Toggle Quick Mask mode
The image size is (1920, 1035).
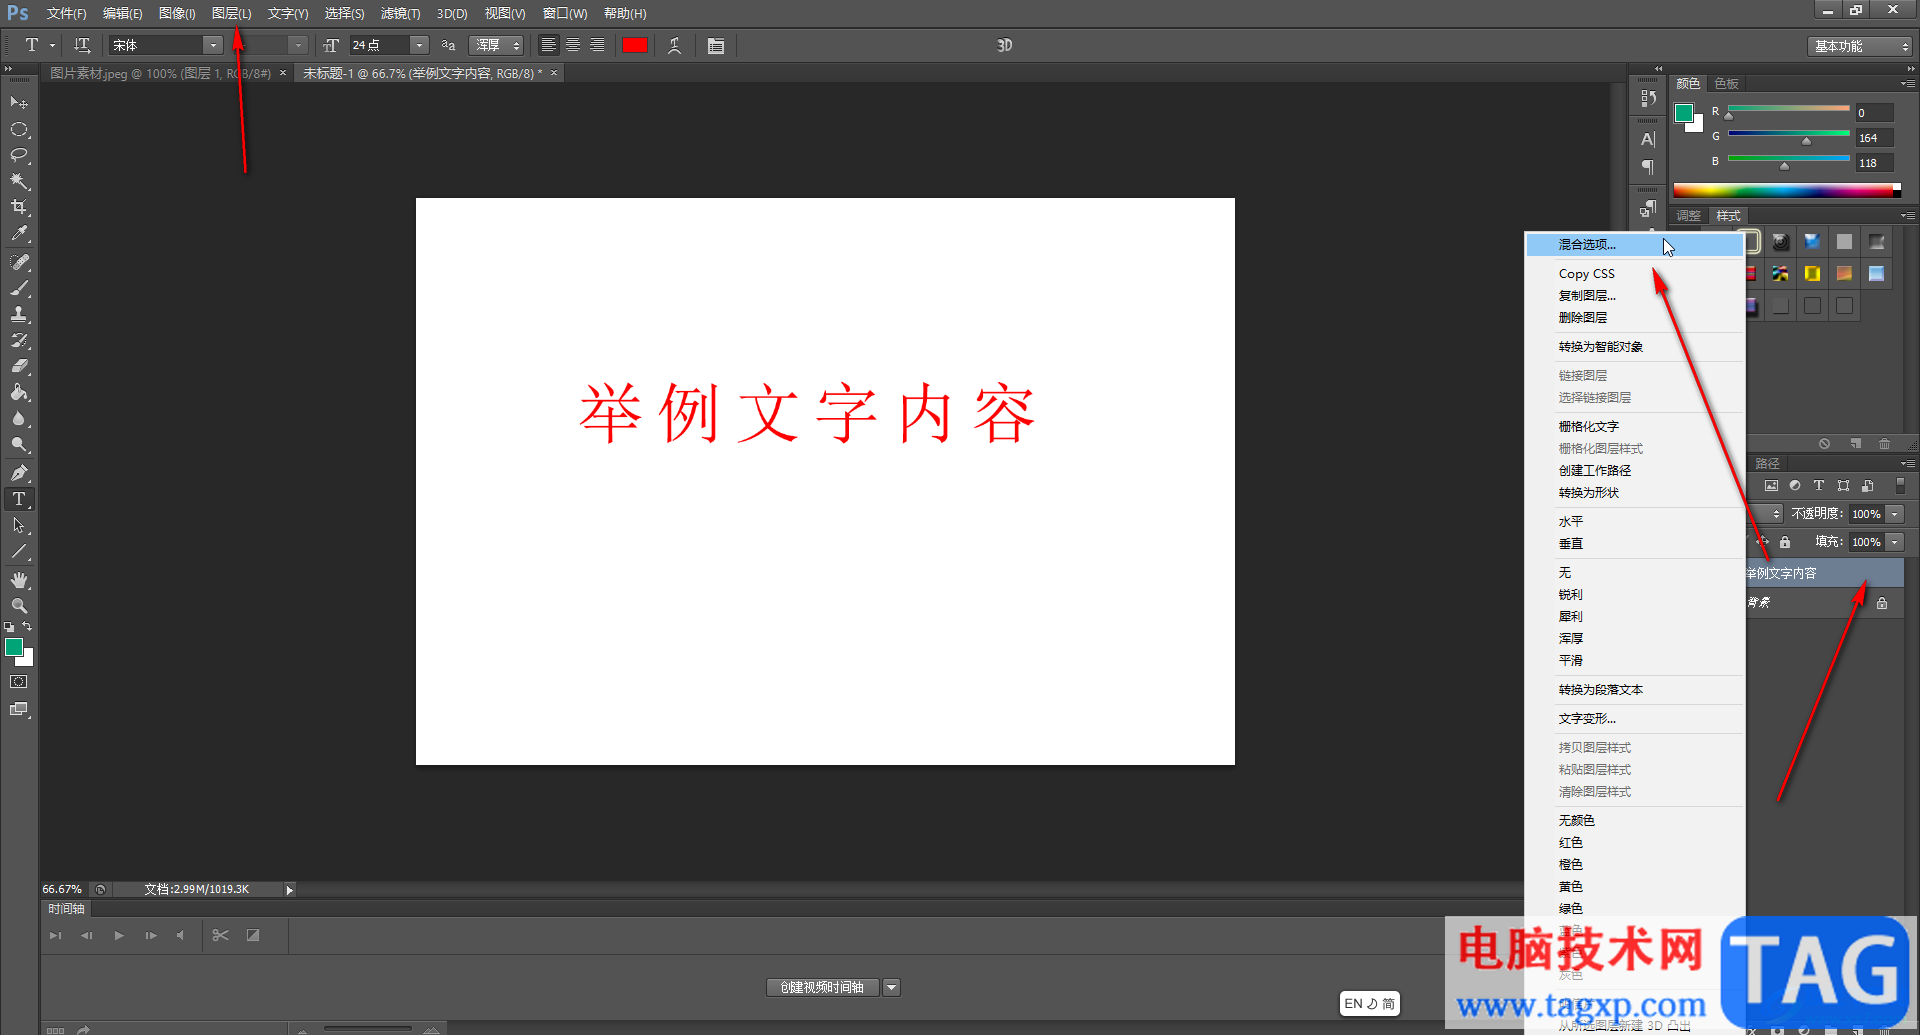[x=19, y=682]
